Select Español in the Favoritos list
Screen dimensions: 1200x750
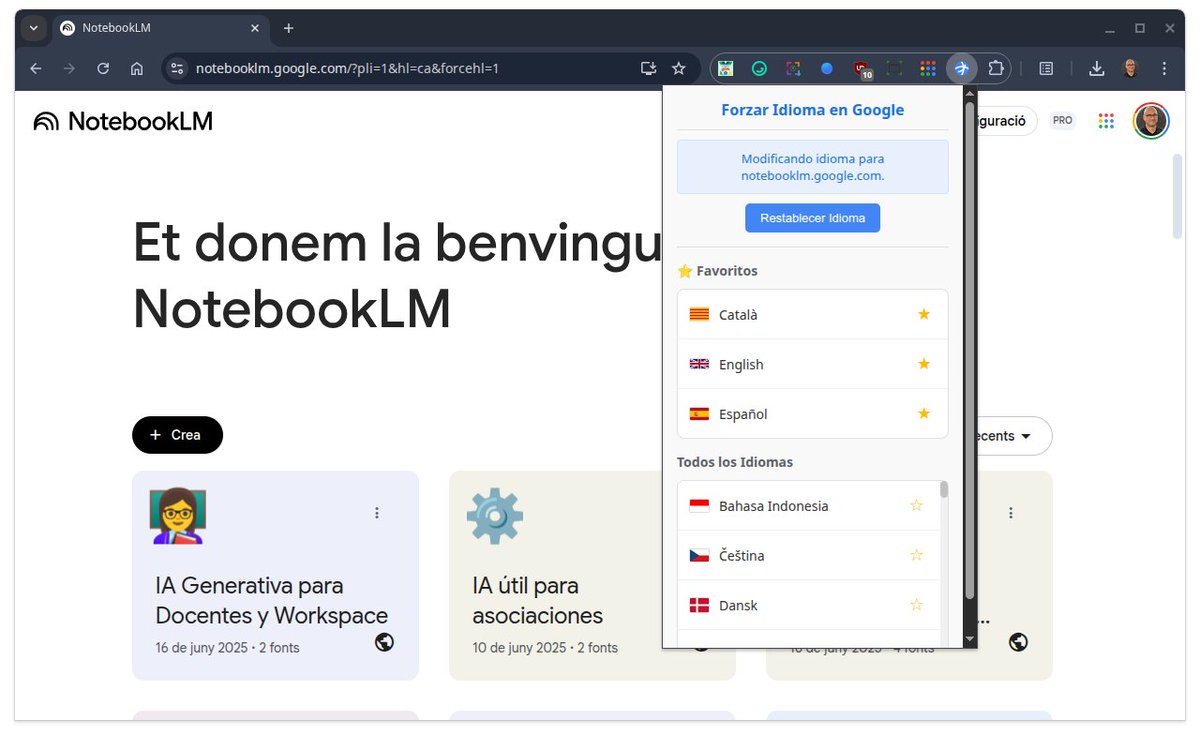[812, 413]
